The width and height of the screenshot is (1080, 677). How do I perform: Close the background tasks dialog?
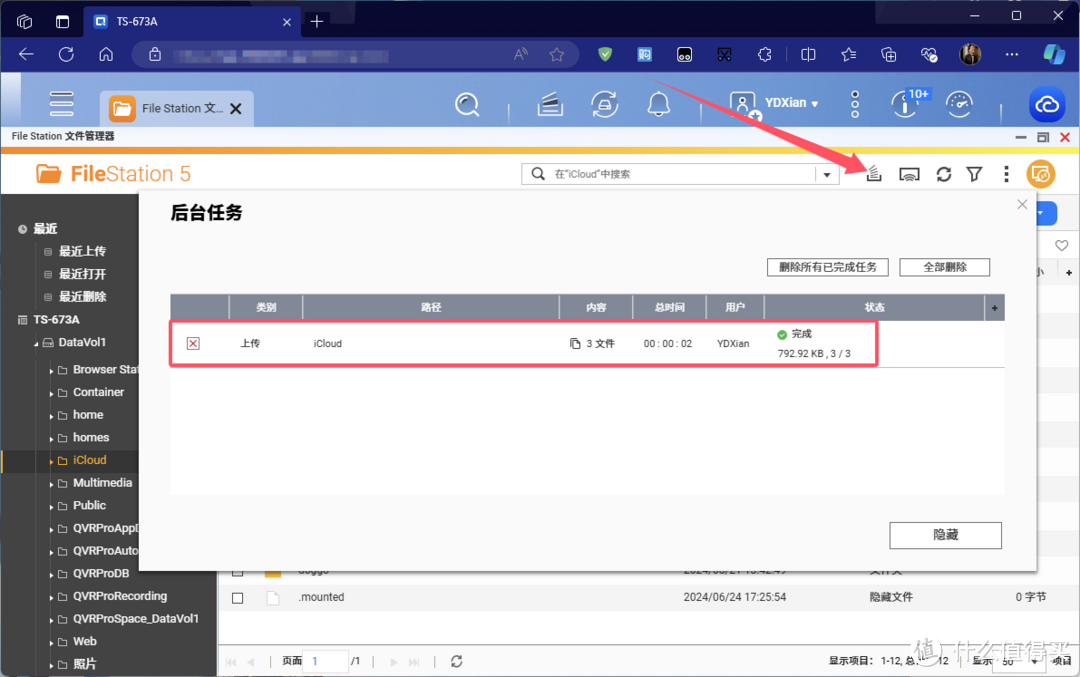point(1021,204)
